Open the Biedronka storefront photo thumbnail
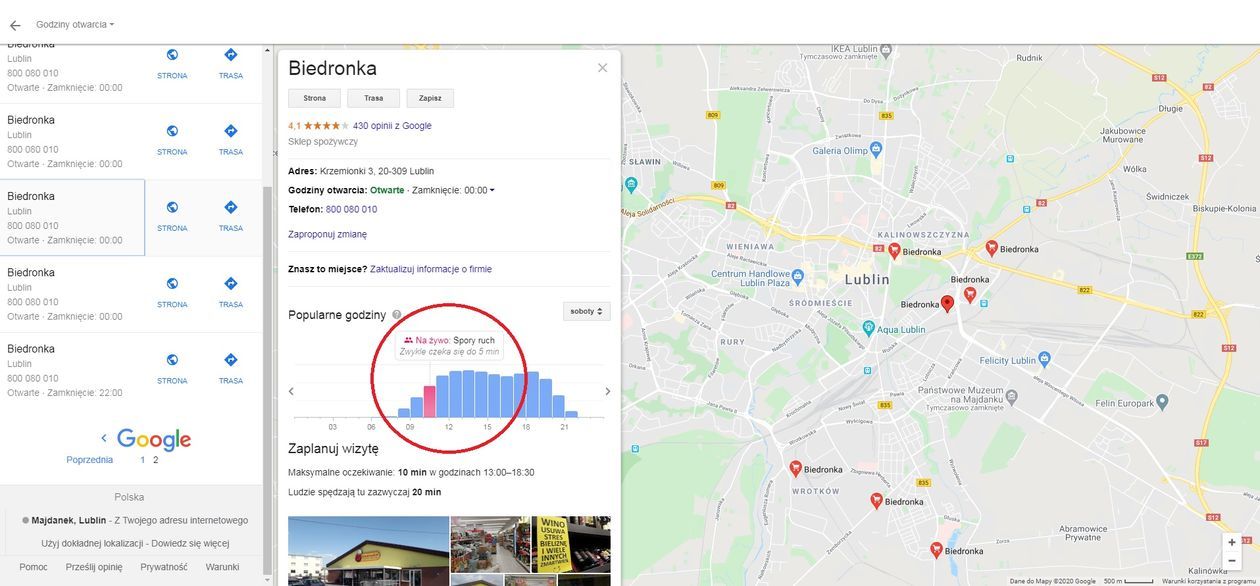 [x=368, y=551]
